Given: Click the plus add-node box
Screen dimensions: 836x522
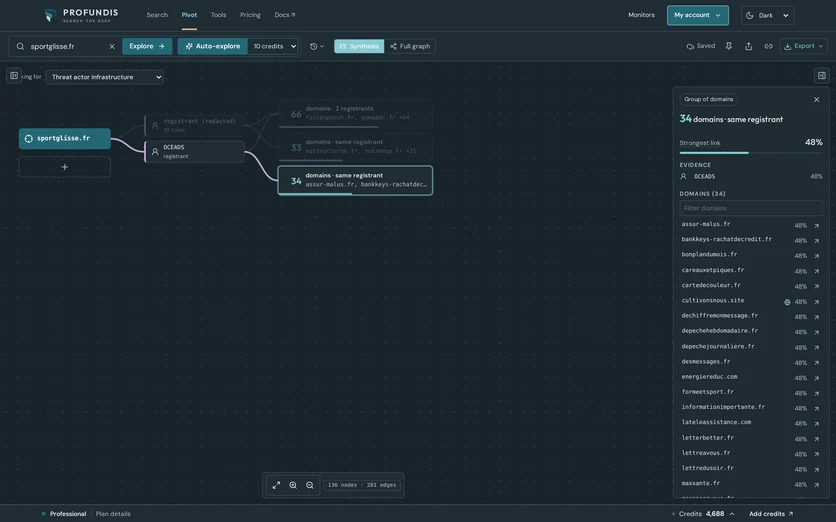Looking at the screenshot, I should point(65,167).
